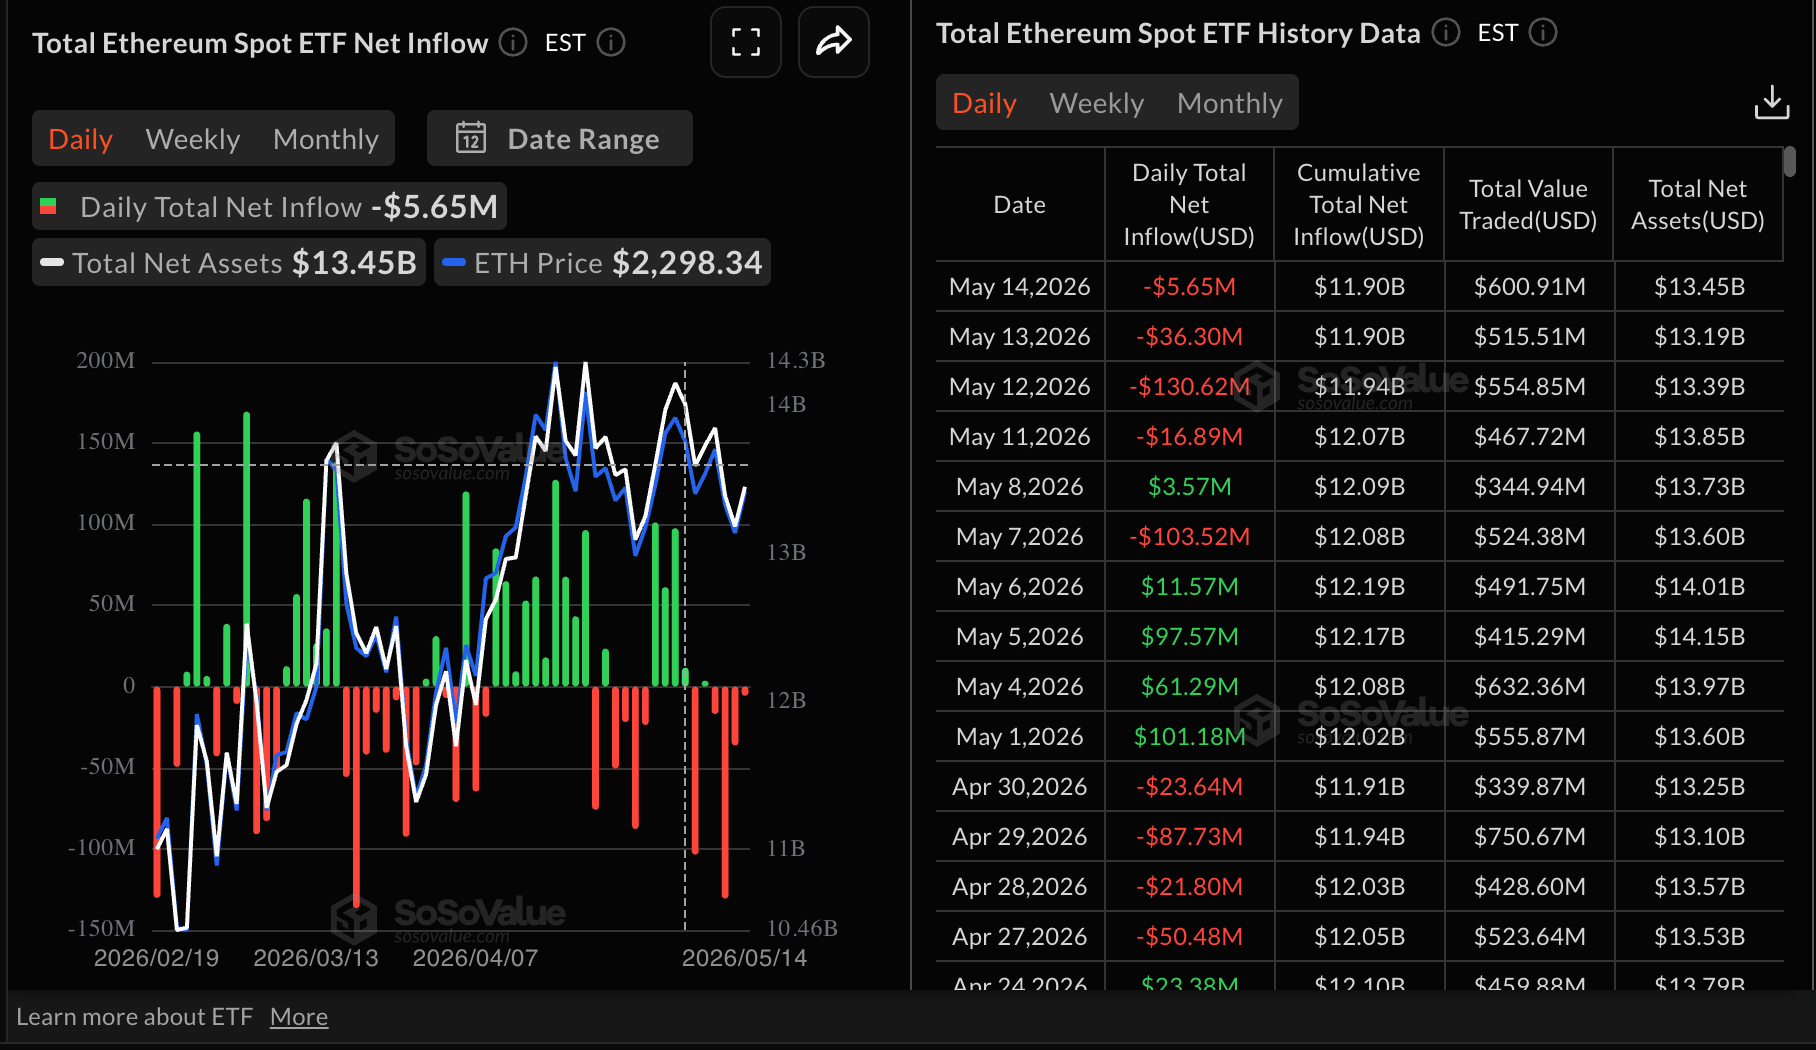Image resolution: width=1816 pixels, height=1050 pixels.
Task: Click info icon beside Net Inflow title
Action: [513, 42]
